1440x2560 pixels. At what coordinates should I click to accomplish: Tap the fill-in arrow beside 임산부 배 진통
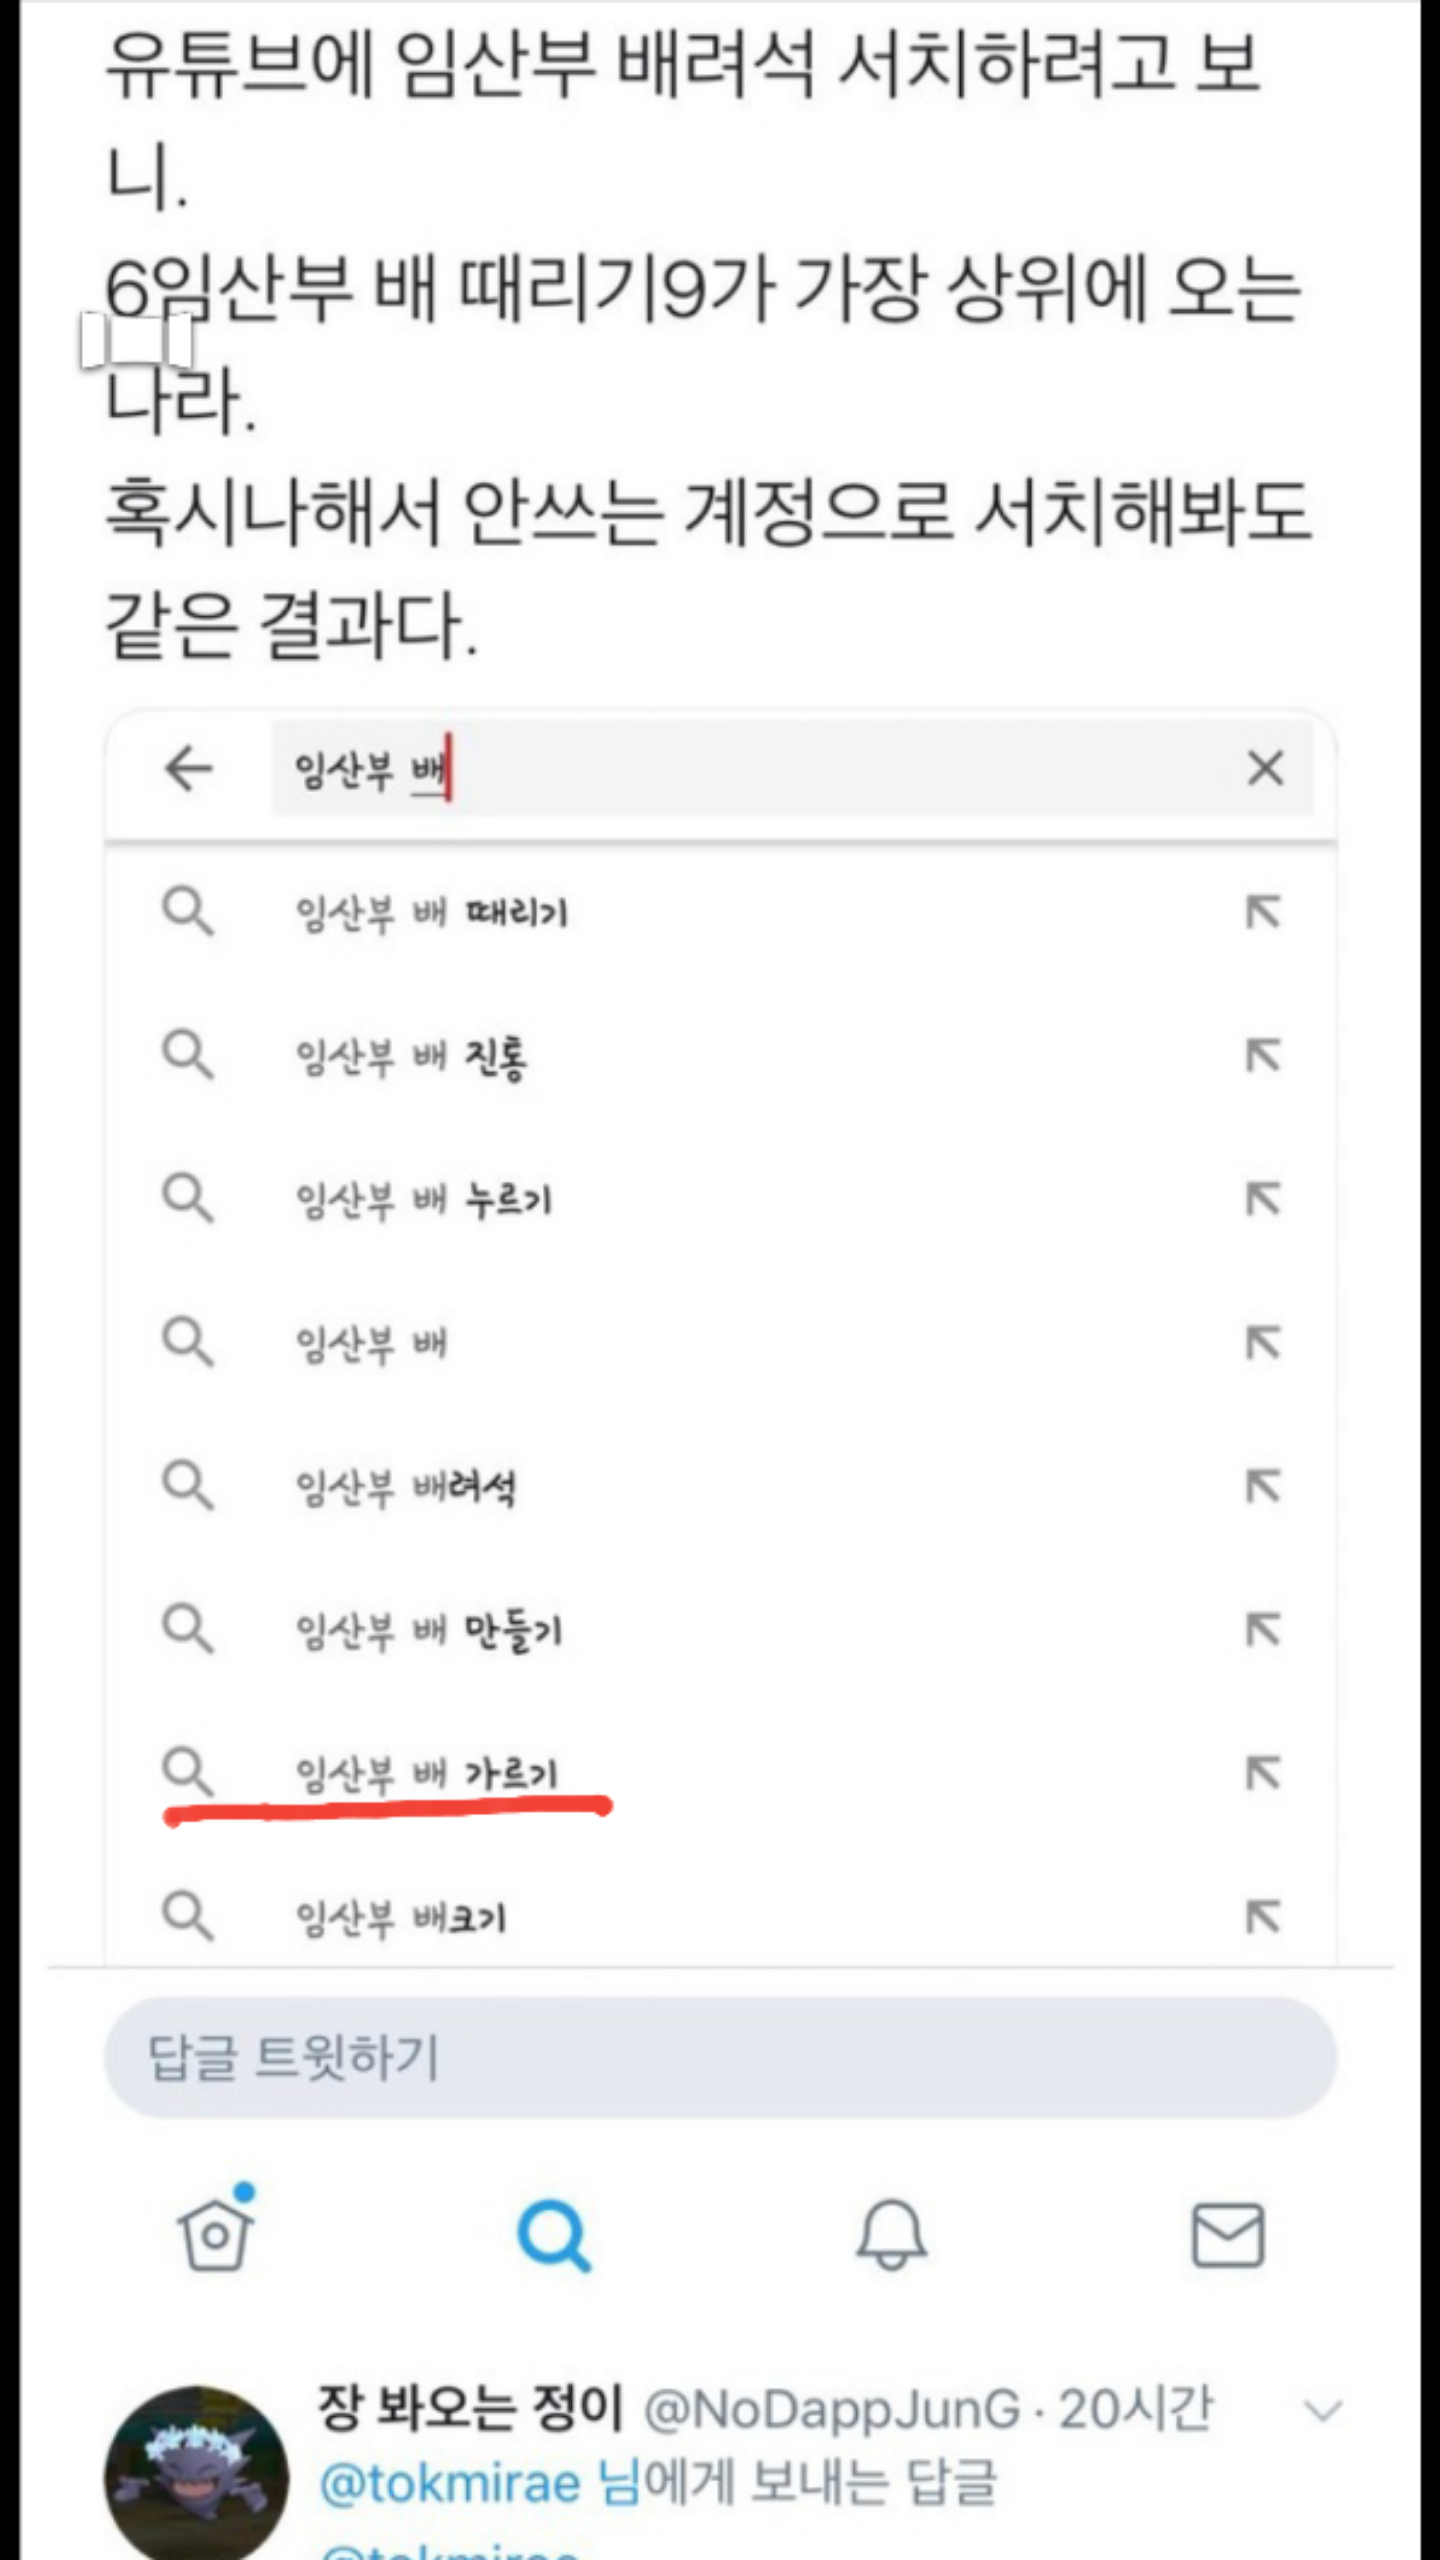coord(1263,1055)
